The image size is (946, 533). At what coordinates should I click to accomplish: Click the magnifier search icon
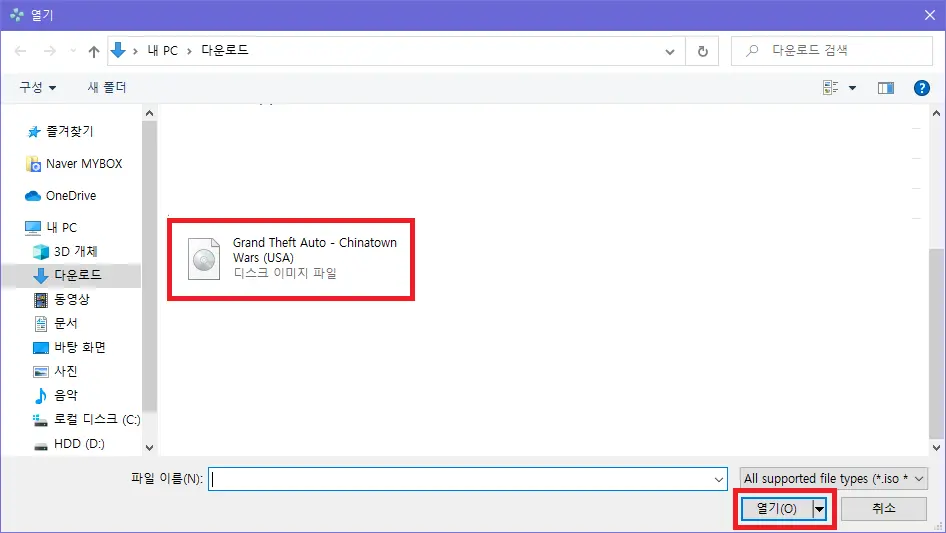click(752, 51)
